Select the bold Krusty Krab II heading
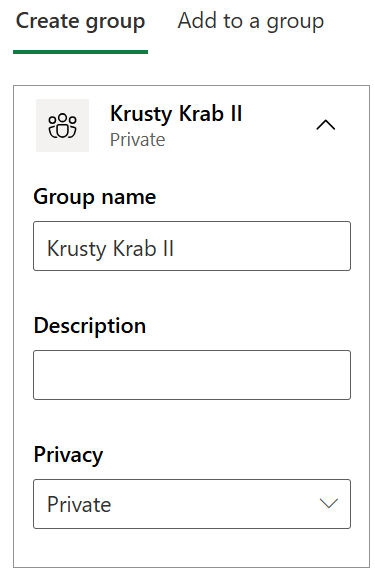 pyautogui.click(x=176, y=114)
